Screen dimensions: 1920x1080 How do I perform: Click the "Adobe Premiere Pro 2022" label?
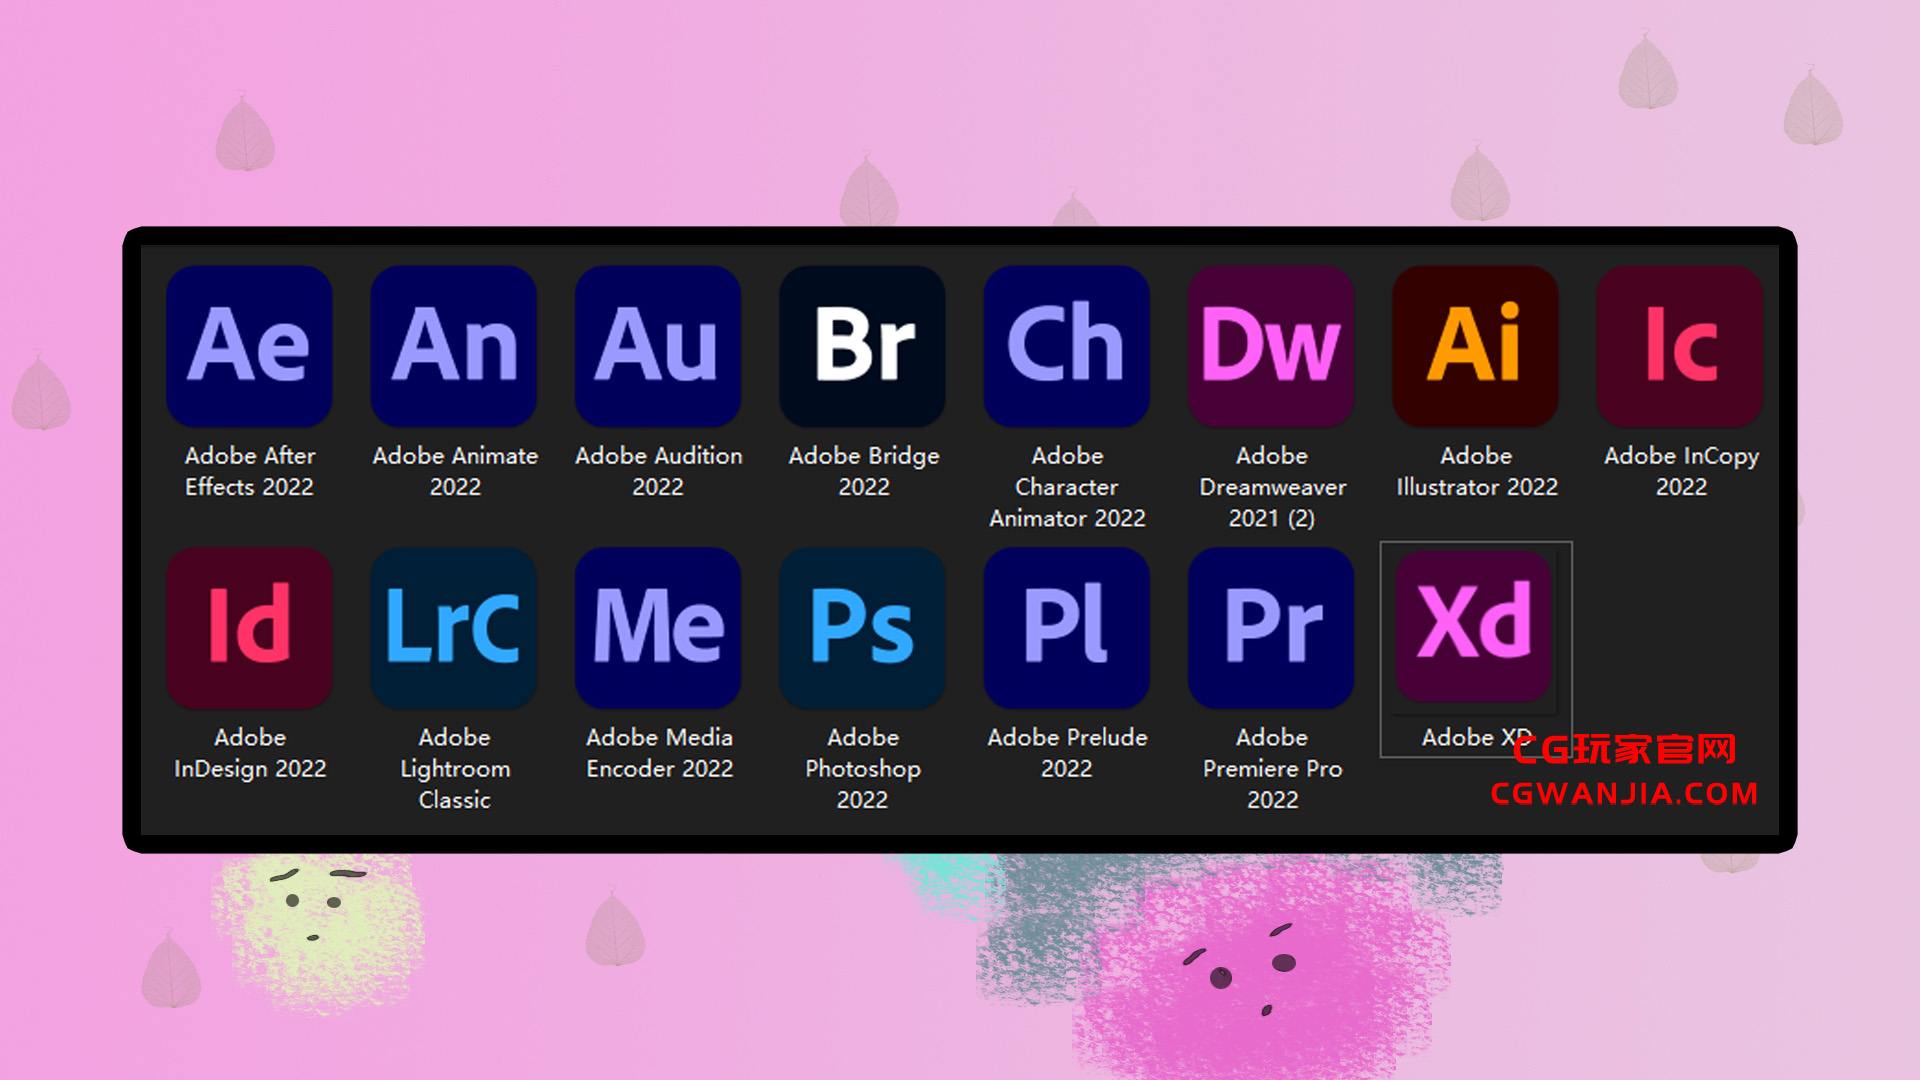(1272, 768)
